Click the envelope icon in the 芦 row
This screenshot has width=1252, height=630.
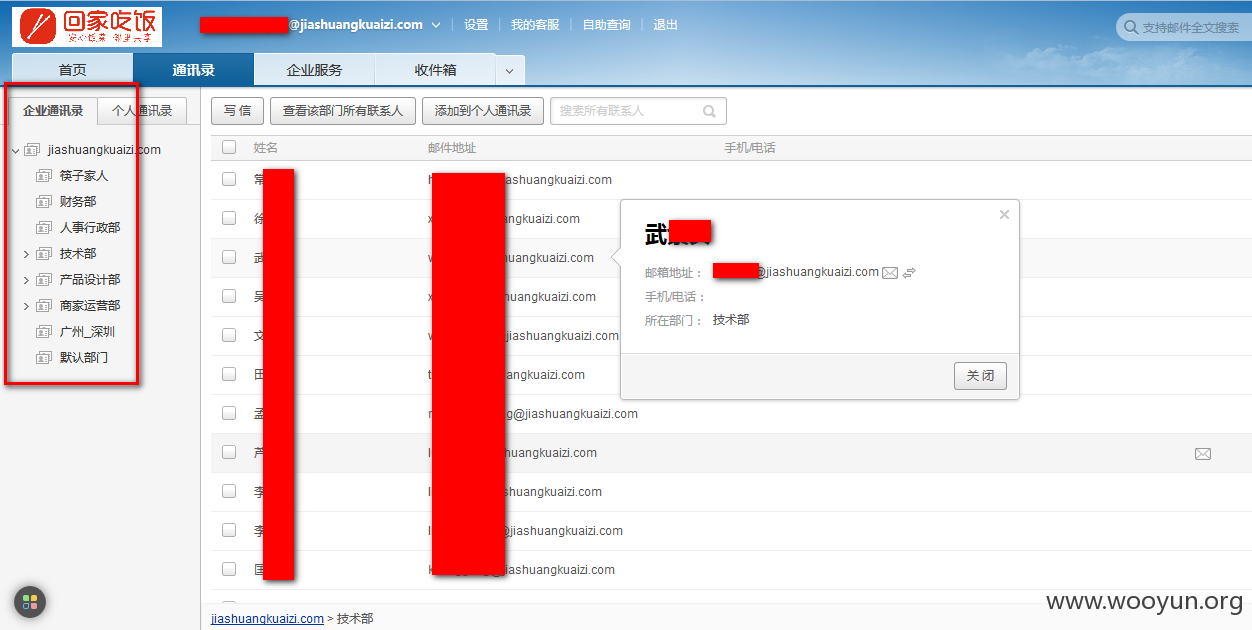1203,454
